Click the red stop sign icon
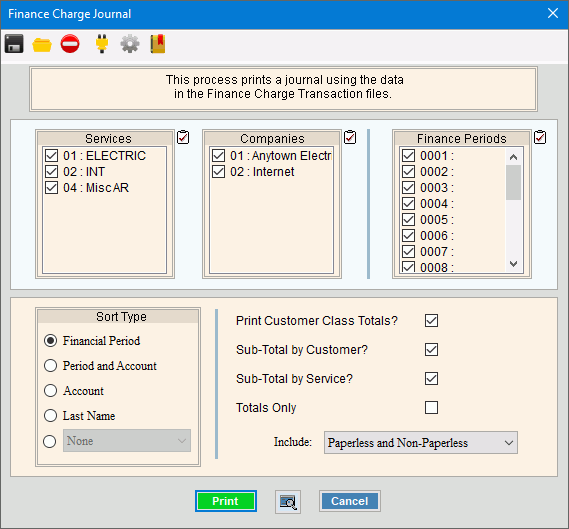This screenshot has width=569, height=529. click(70, 44)
